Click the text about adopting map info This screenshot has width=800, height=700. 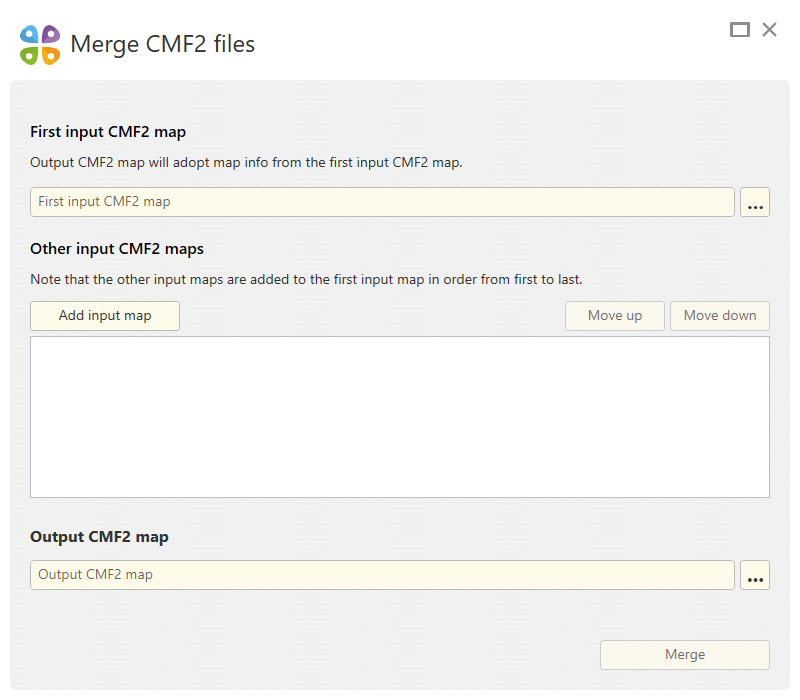coord(246,163)
